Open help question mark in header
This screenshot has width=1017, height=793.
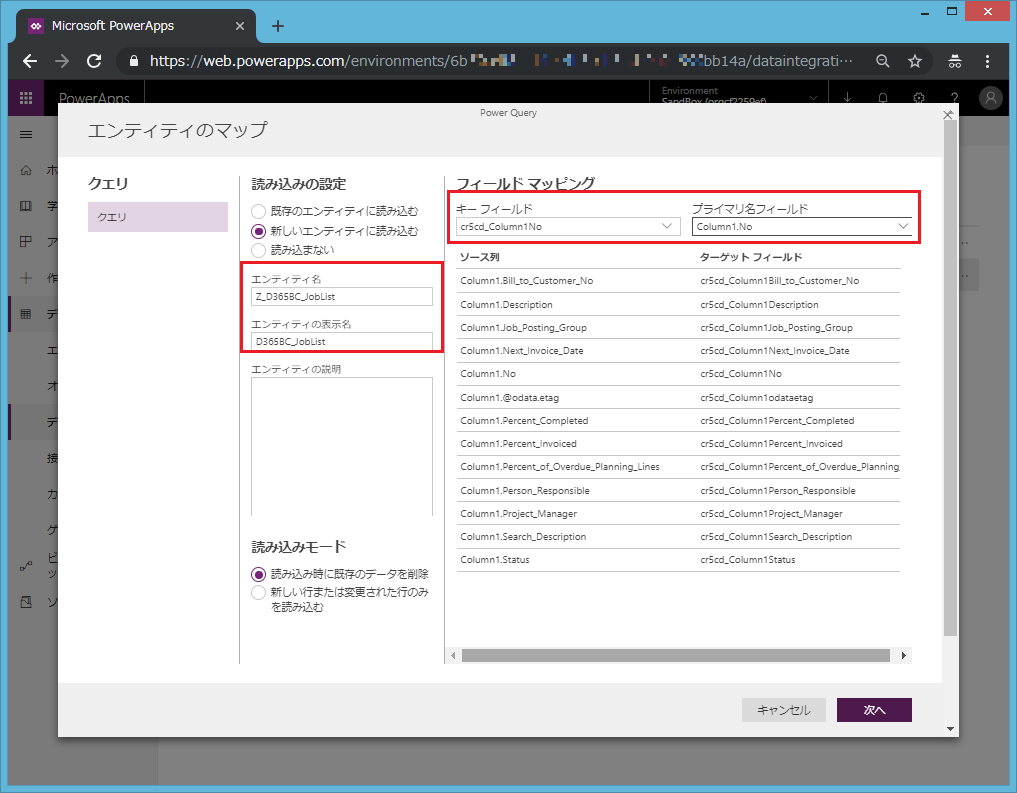pos(954,97)
